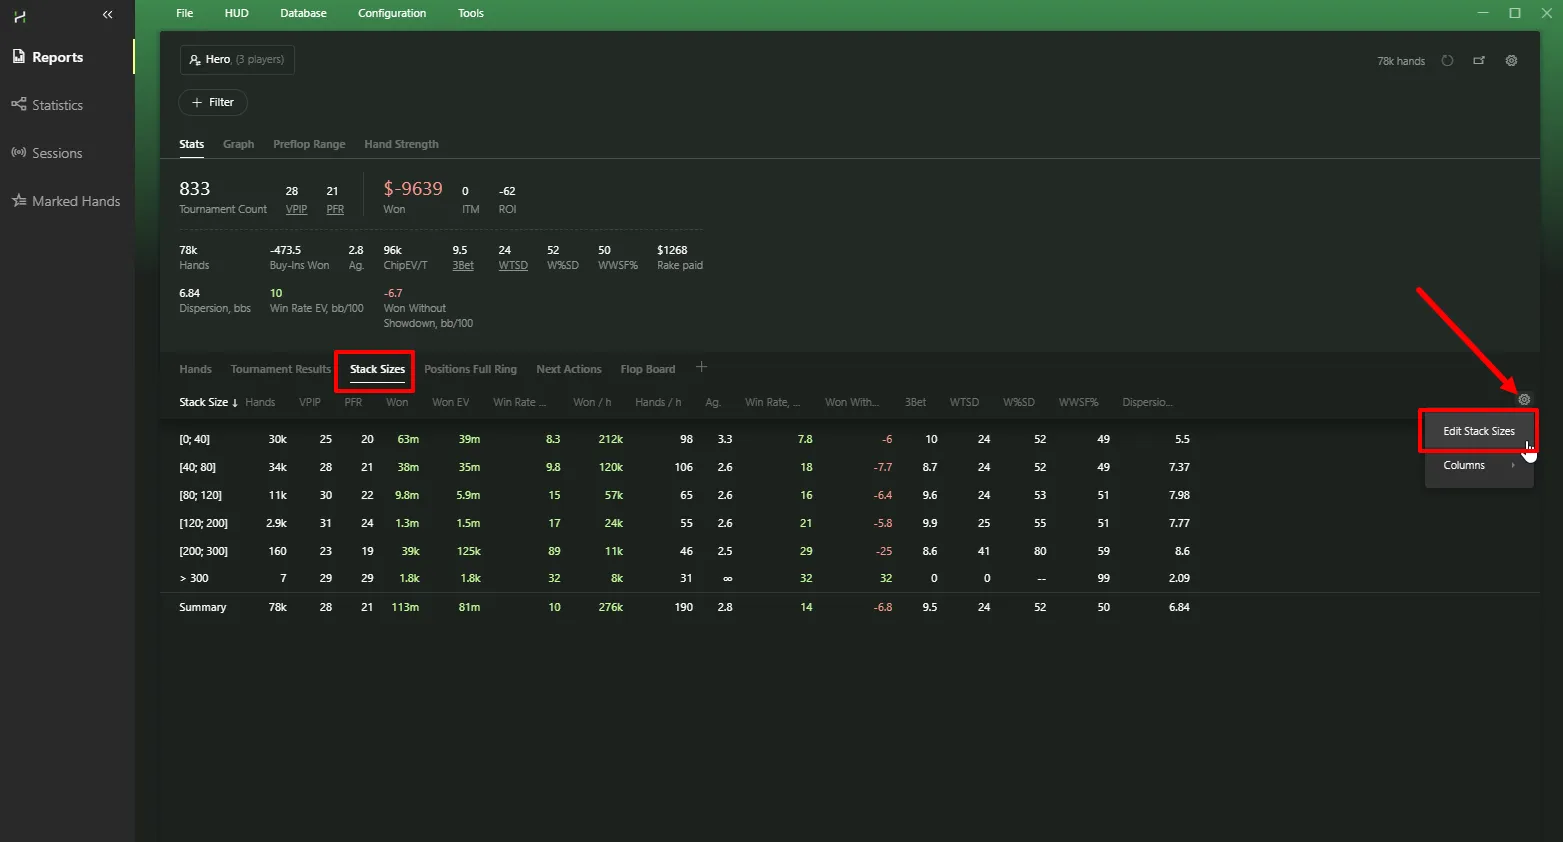Switch to the Preflop Range tab
This screenshot has height=842, width=1563.
point(309,144)
